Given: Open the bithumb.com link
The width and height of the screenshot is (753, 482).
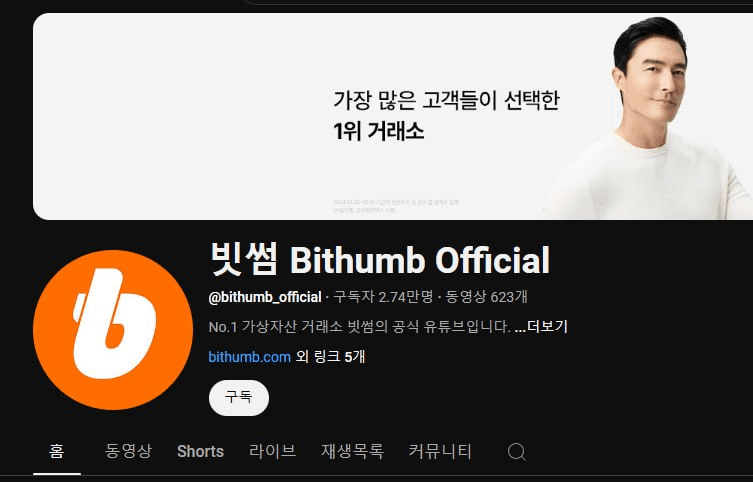Looking at the screenshot, I should click(249, 357).
